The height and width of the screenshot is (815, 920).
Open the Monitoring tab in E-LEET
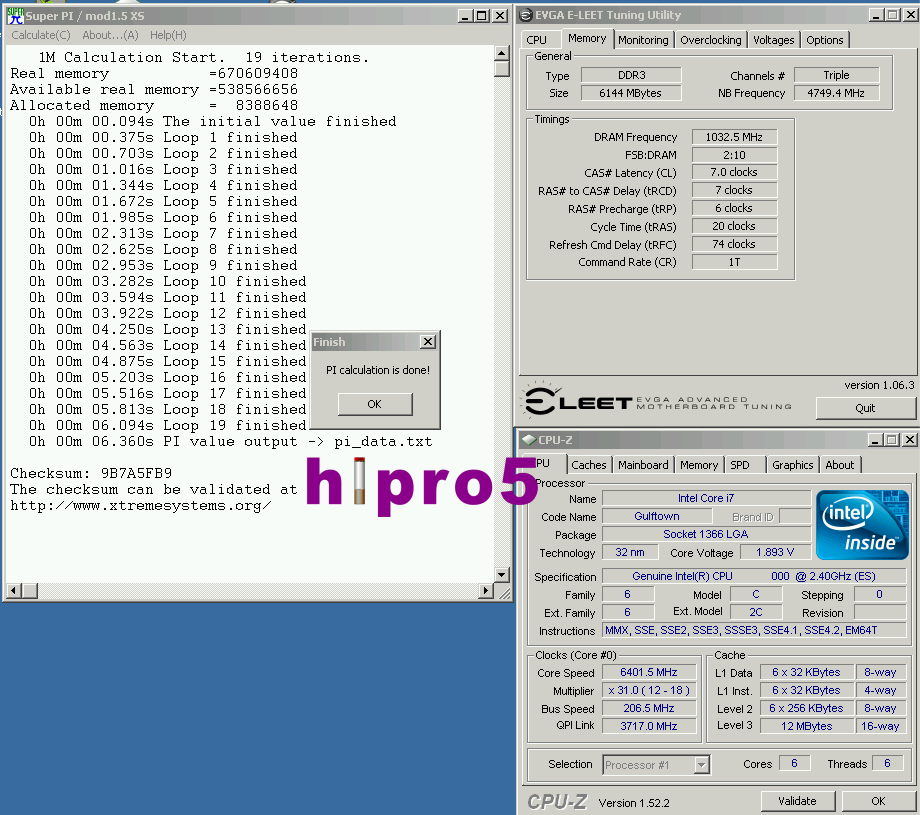pyautogui.click(x=643, y=40)
